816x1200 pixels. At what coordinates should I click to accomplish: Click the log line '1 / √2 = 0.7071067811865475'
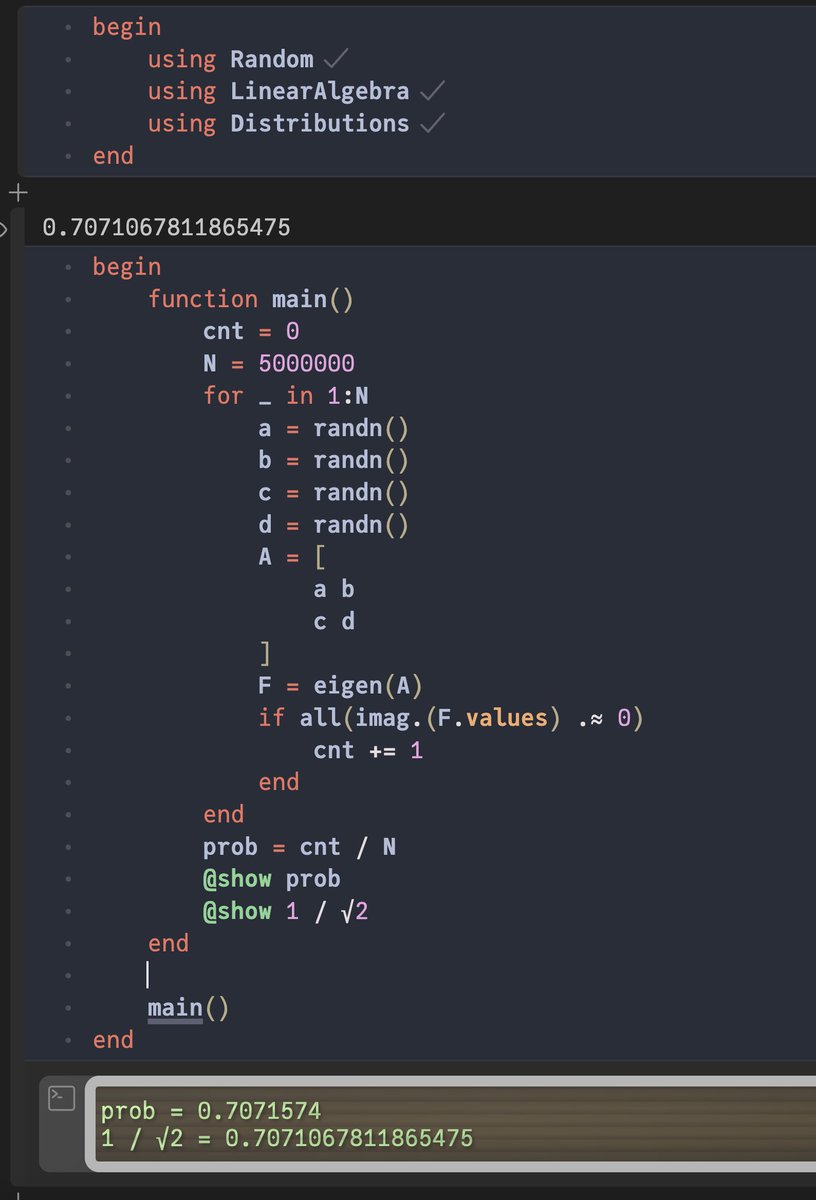(287, 1138)
